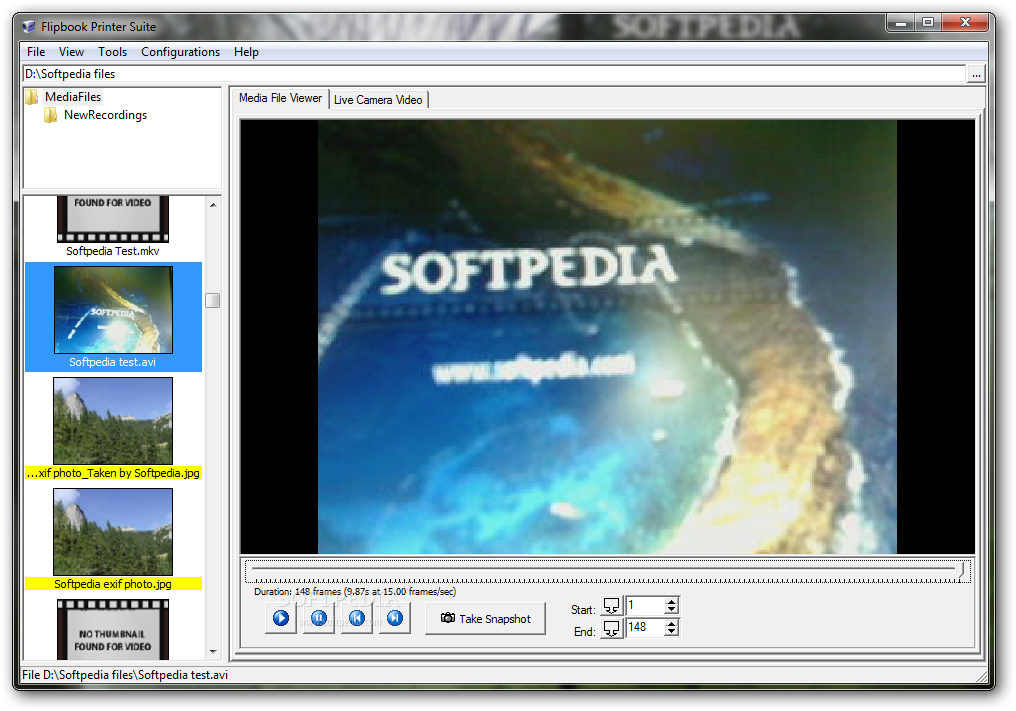Viewport: 1016px width, 711px height.
Task: Click the Start frame input field
Action: 645,606
